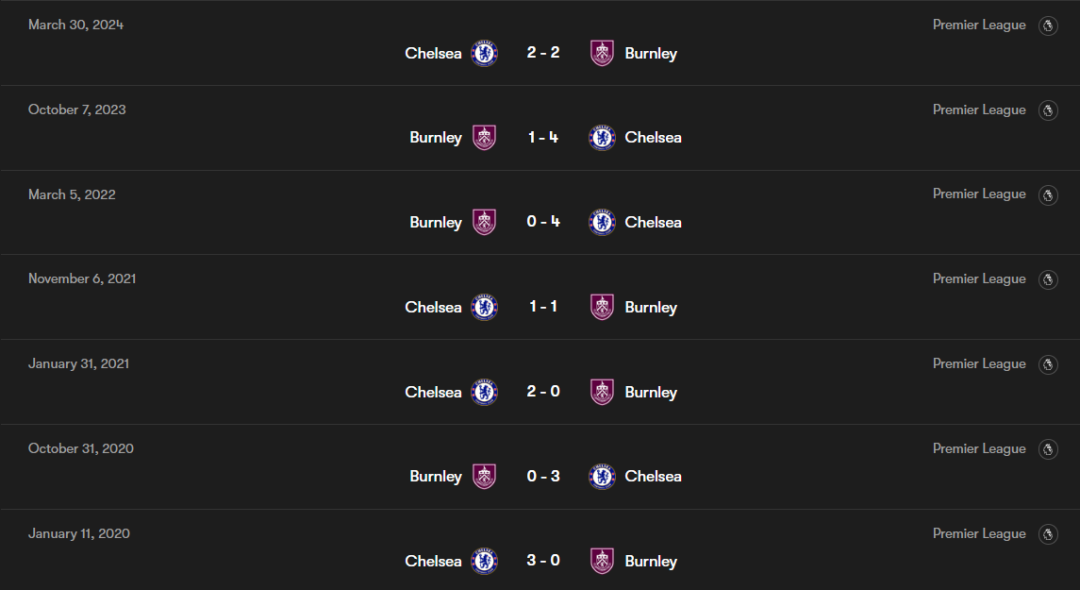The height and width of the screenshot is (590, 1080).
Task: Open the 1 - 4 score from October 7, 2023
Action: pyautogui.click(x=543, y=137)
